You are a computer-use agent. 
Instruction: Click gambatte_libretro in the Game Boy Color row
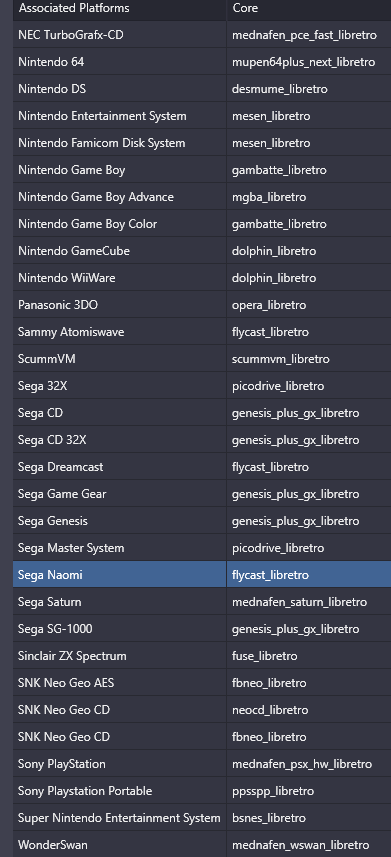(309, 224)
